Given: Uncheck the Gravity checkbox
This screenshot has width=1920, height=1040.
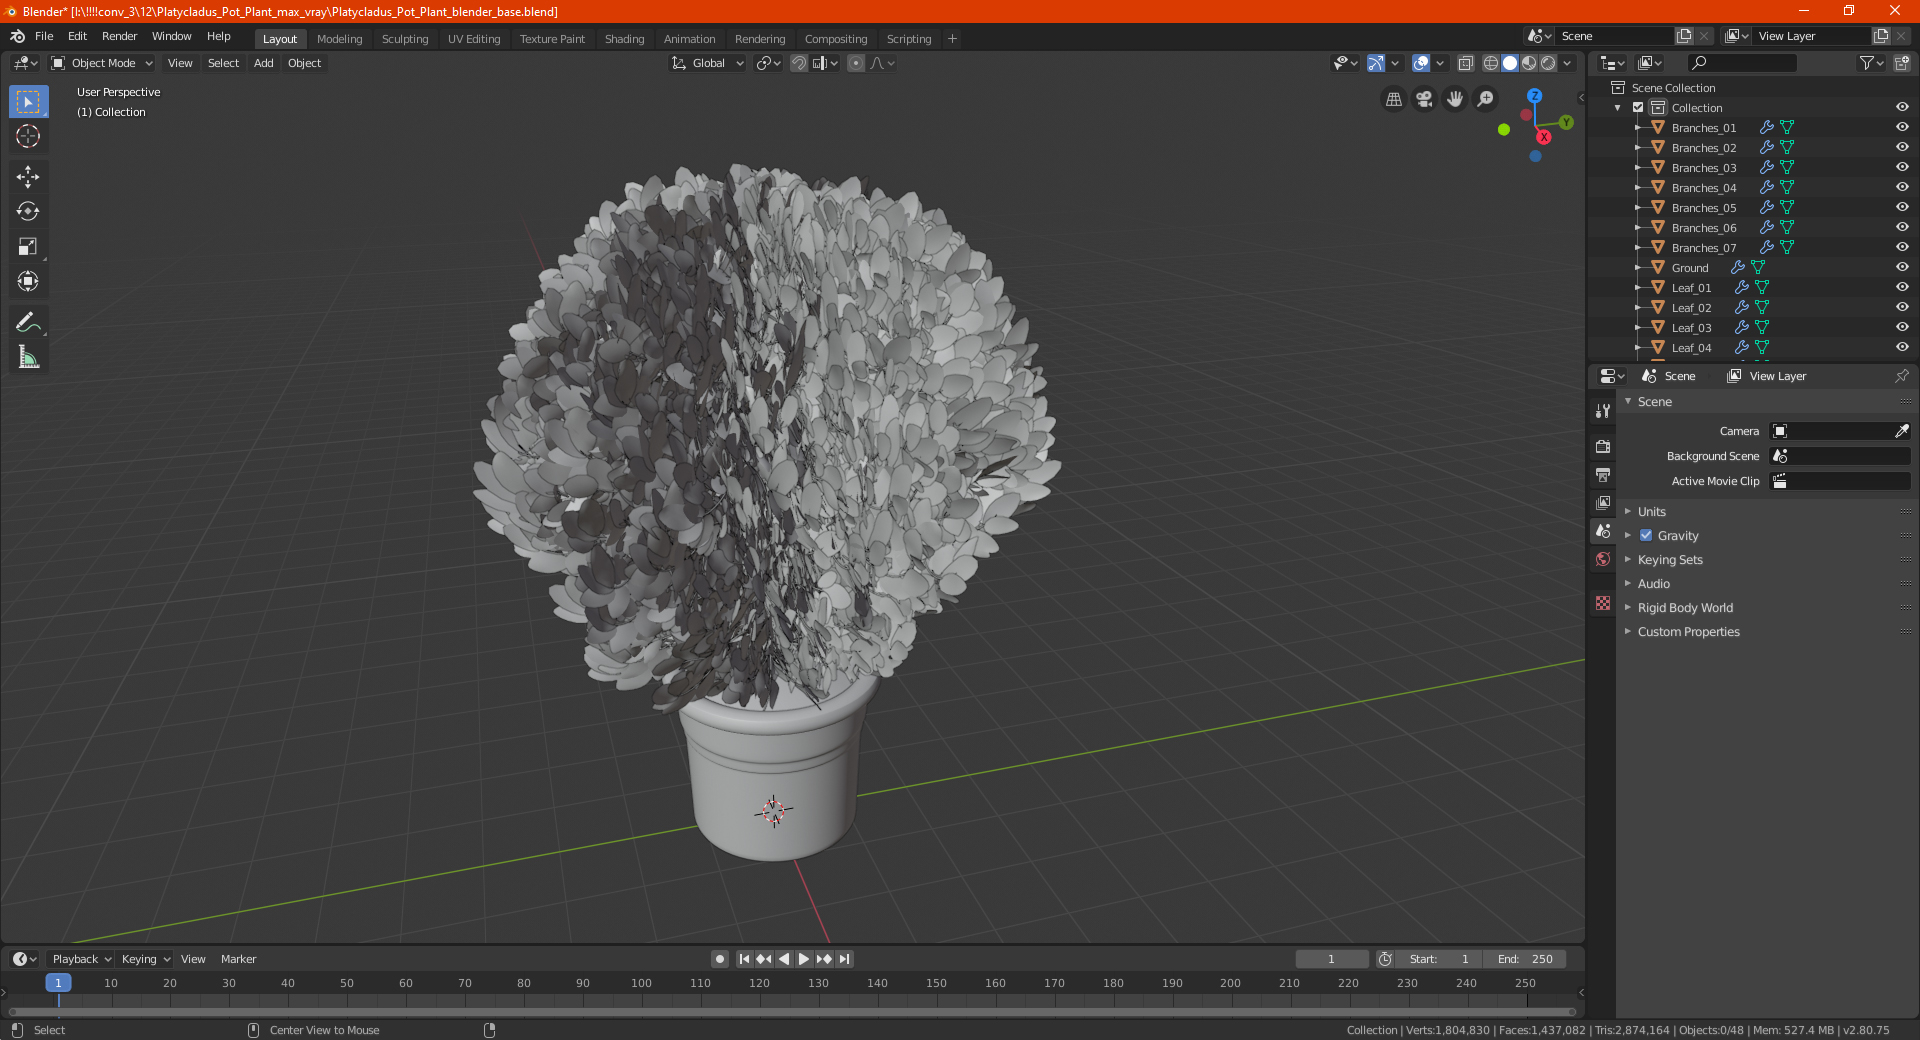Looking at the screenshot, I should click(x=1646, y=536).
